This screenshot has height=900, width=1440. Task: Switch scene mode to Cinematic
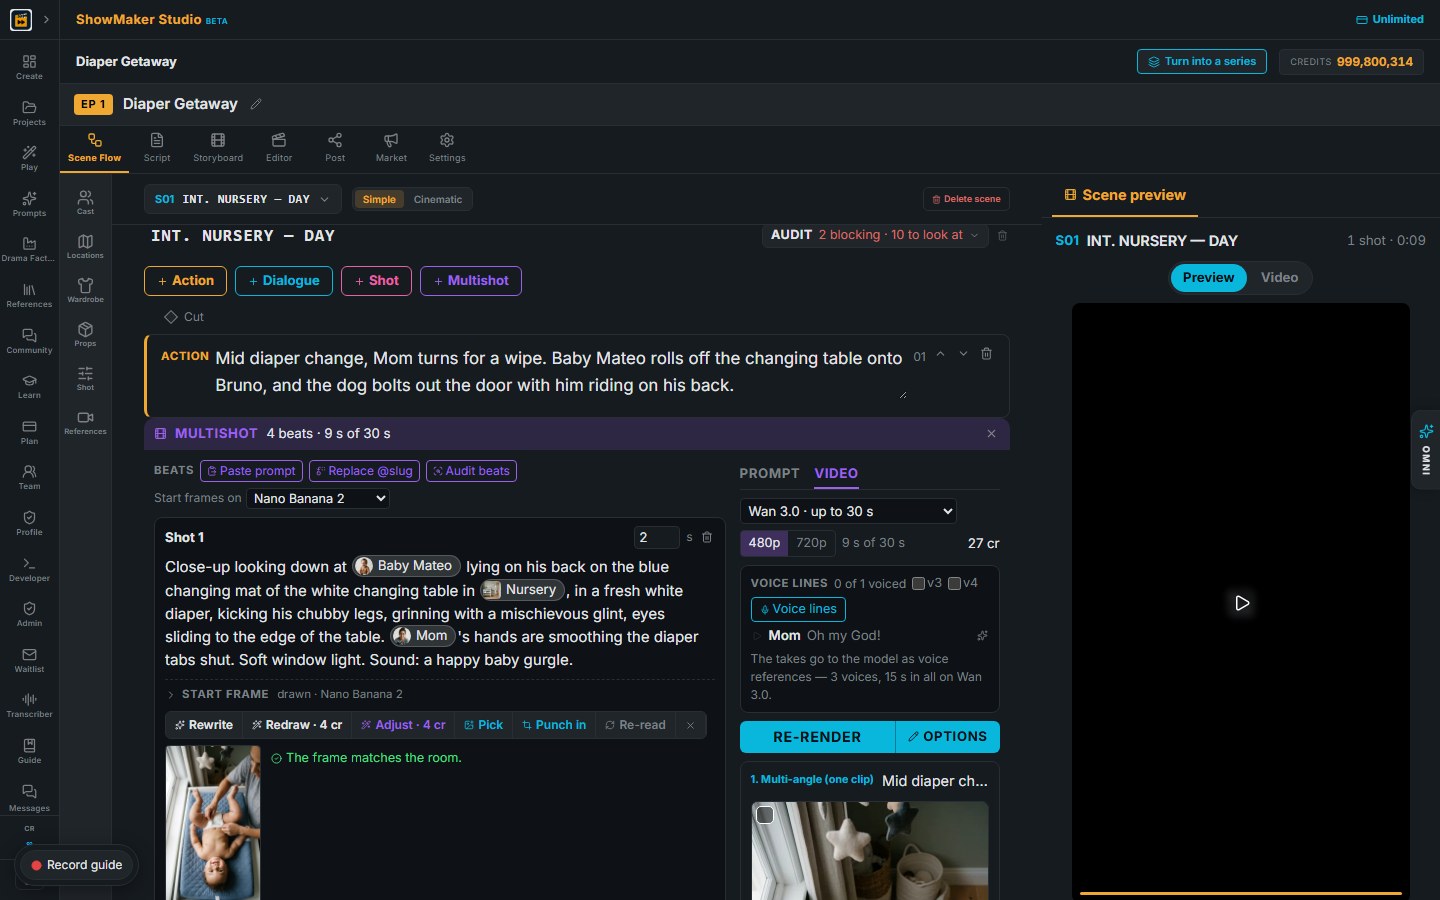coord(438,199)
